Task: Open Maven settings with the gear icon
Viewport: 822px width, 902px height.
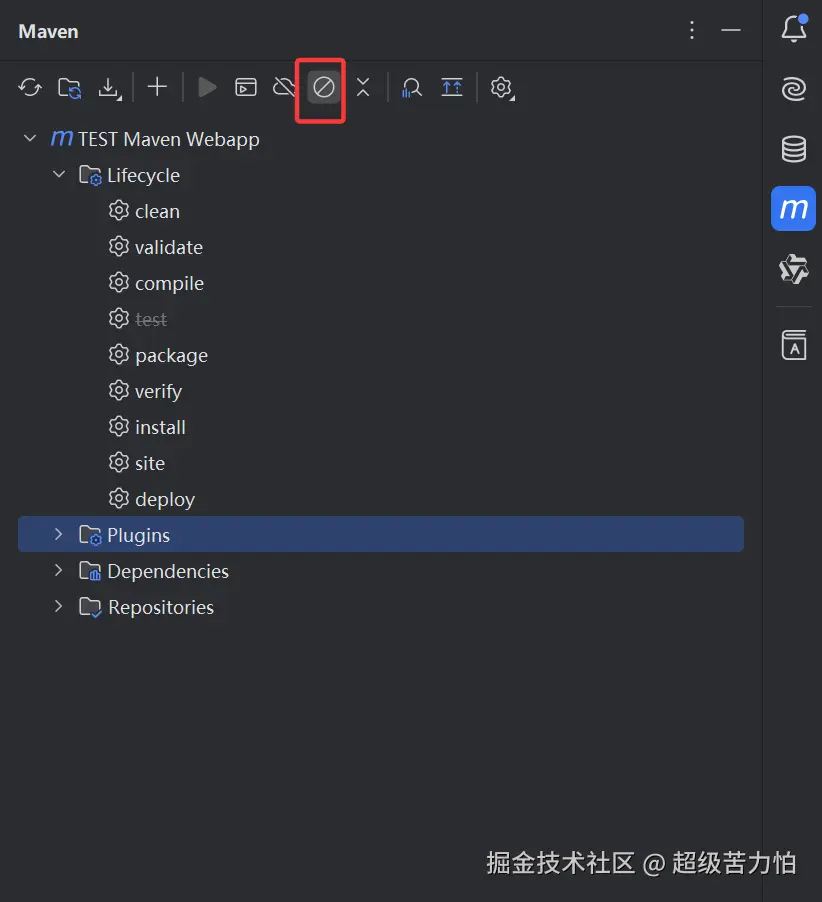Action: [x=501, y=88]
